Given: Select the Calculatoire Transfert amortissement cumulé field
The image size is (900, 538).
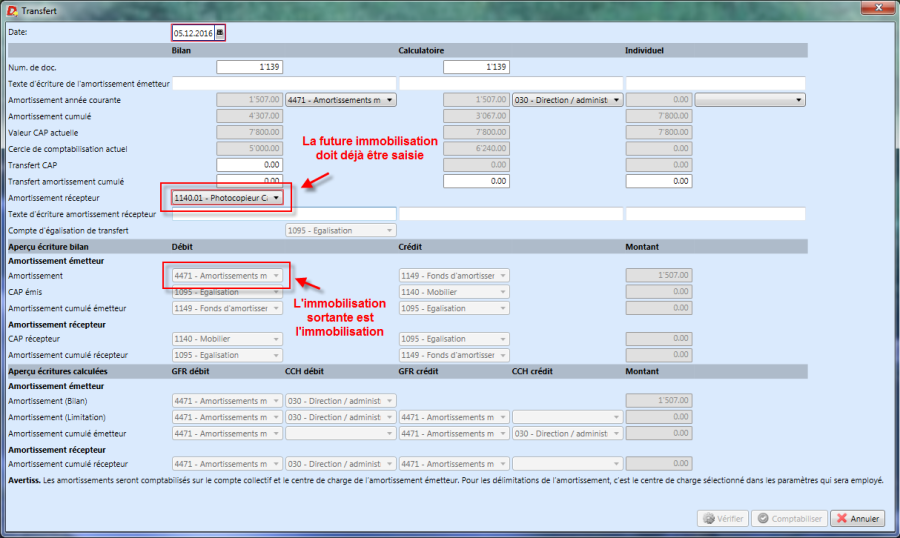Looking at the screenshot, I should pyautogui.click(x=476, y=181).
